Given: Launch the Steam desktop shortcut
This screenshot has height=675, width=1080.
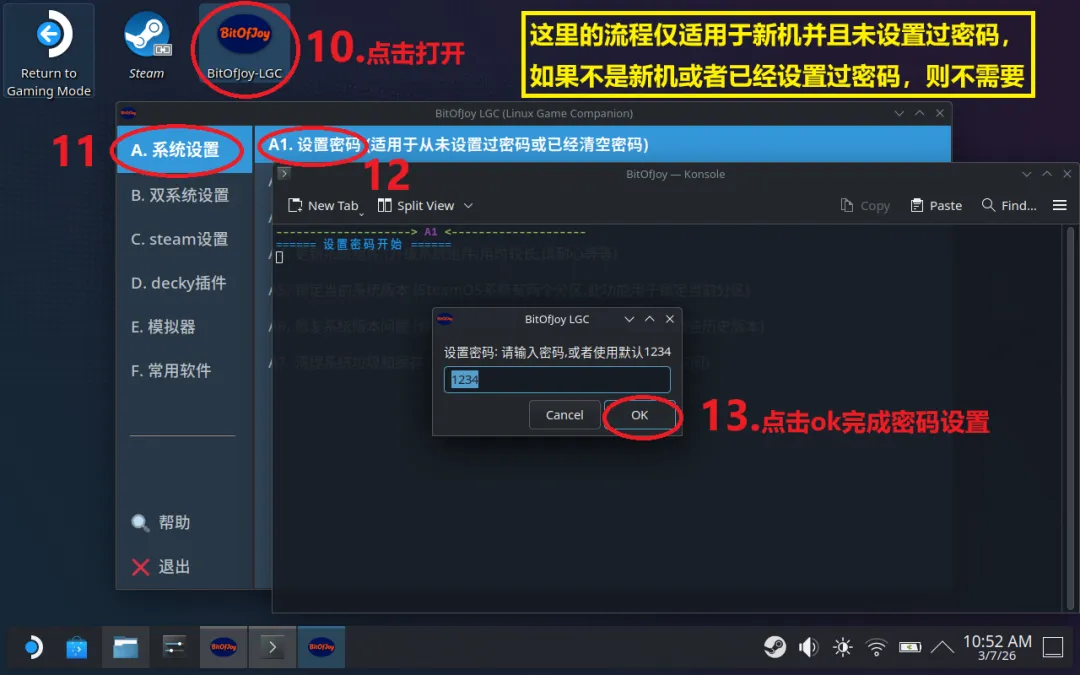Looking at the screenshot, I should 146,47.
